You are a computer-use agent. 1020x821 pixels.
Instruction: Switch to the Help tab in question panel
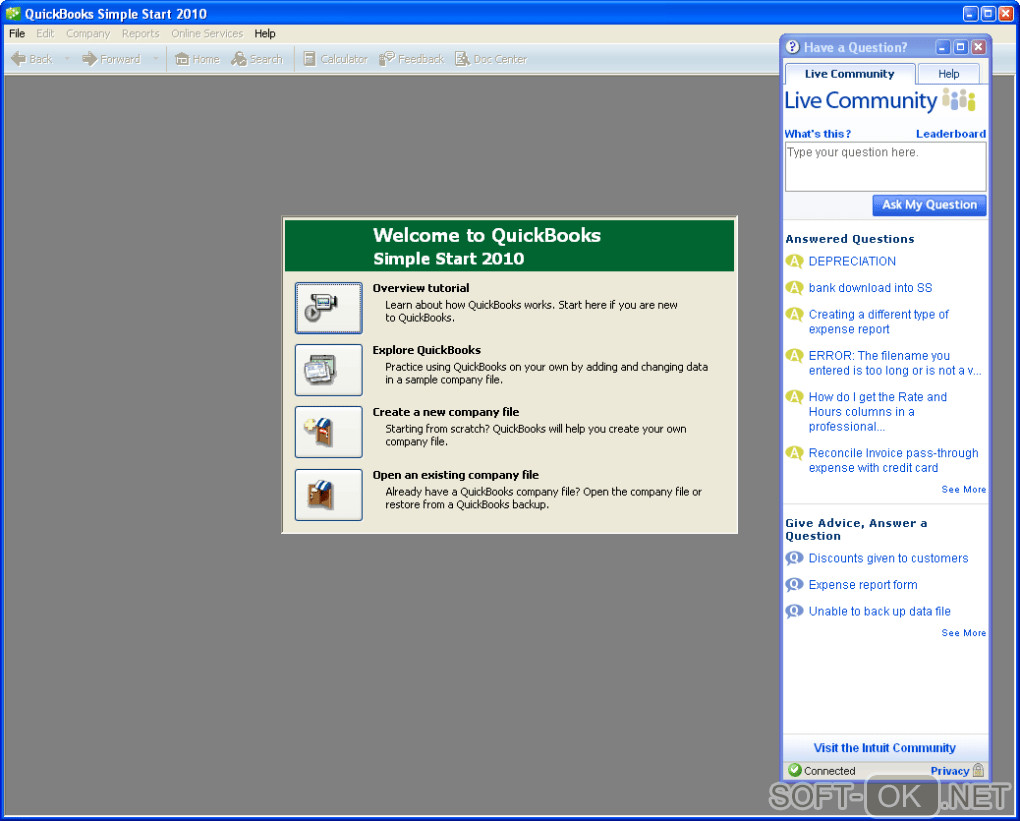point(948,74)
